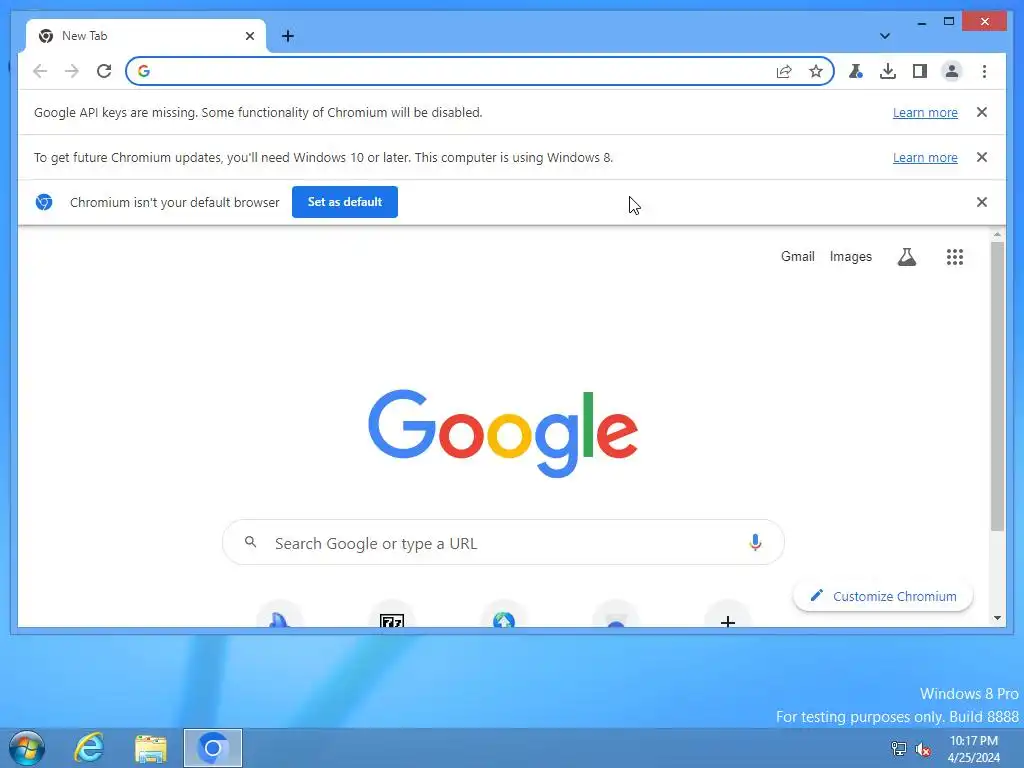This screenshot has height=768, width=1024.
Task: Open the muted volume tray icon
Action: [x=923, y=749]
